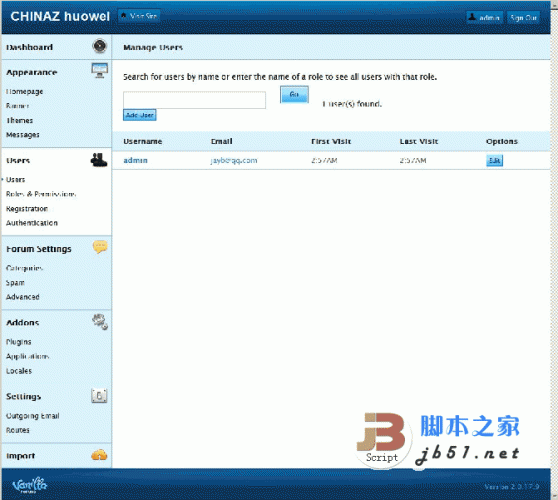558x500 pixels.
Task: Click the Sign Out button
Action: click(x=523, y=17)
